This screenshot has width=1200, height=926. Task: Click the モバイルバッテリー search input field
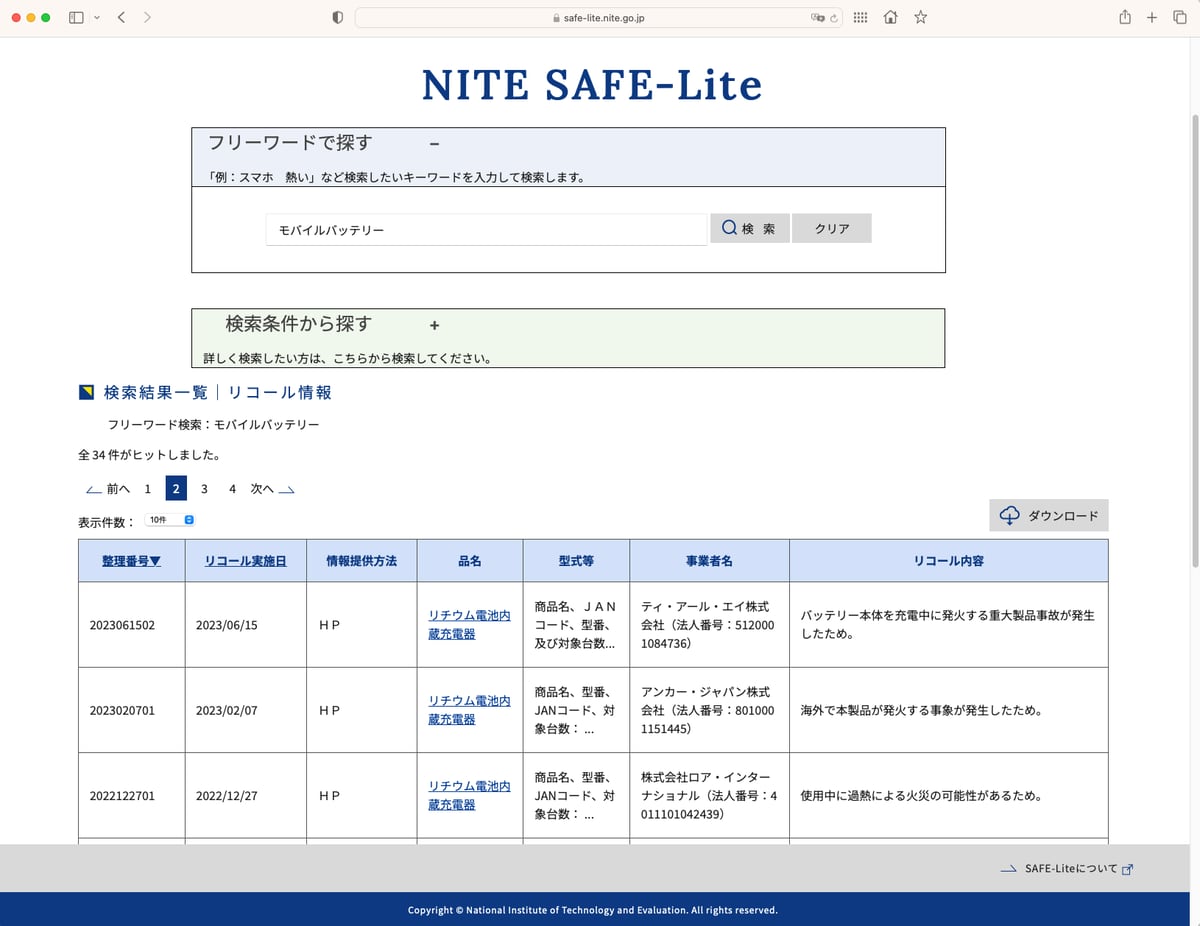point(486,230)
